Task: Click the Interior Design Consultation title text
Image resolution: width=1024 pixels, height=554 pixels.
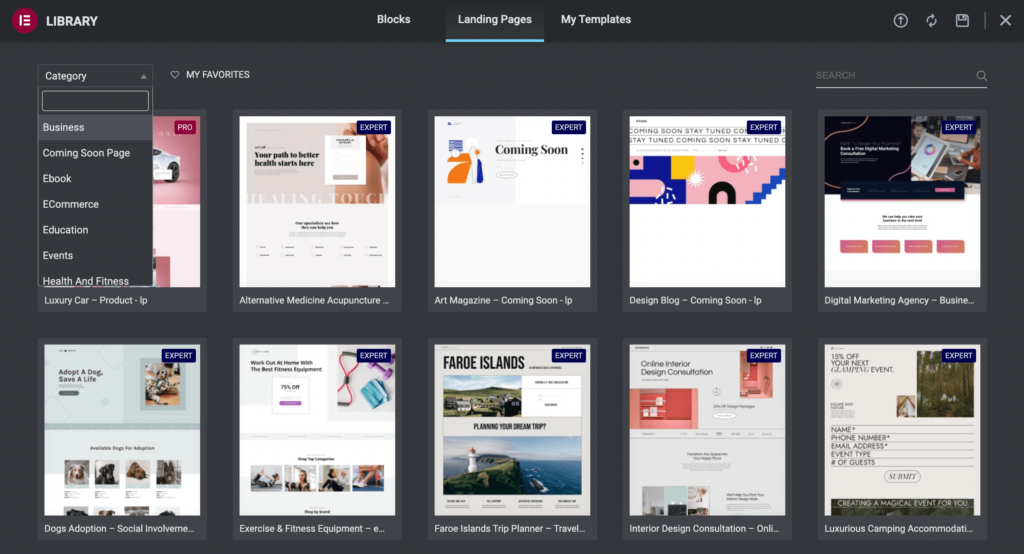Action: [704, 529]
